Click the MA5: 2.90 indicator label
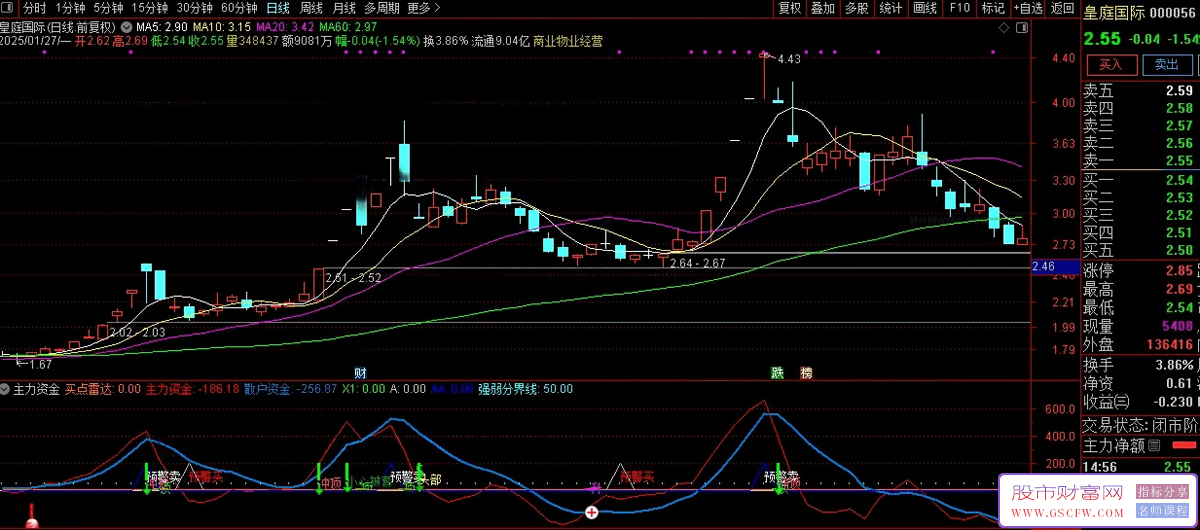 (x=160, y=26)
